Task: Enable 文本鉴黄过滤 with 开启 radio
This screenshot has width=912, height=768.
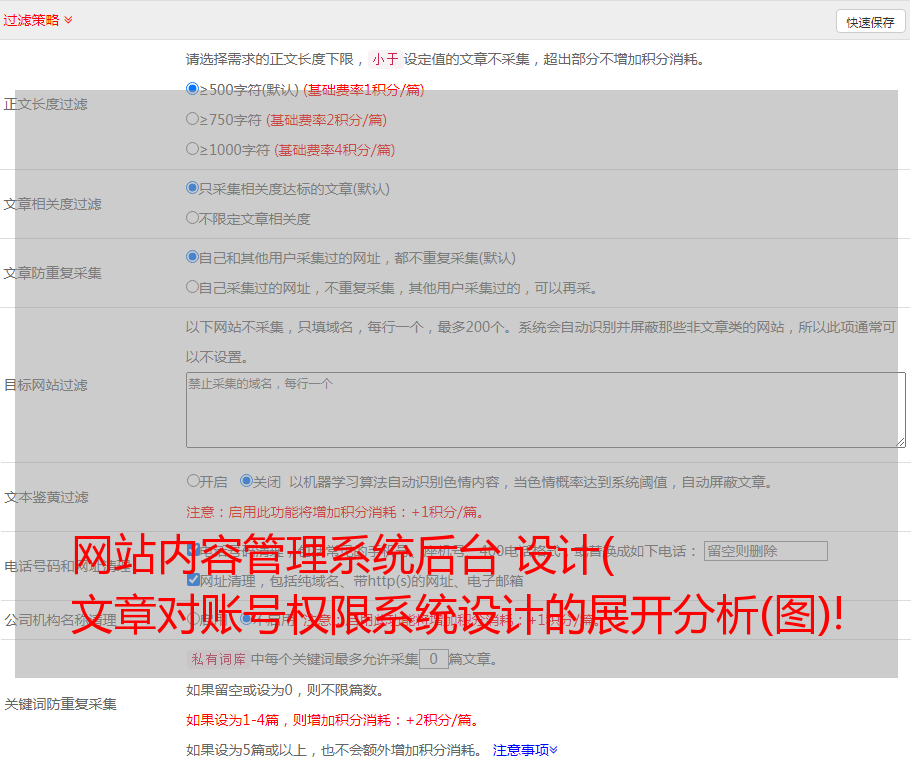Action: coord(193,481)
